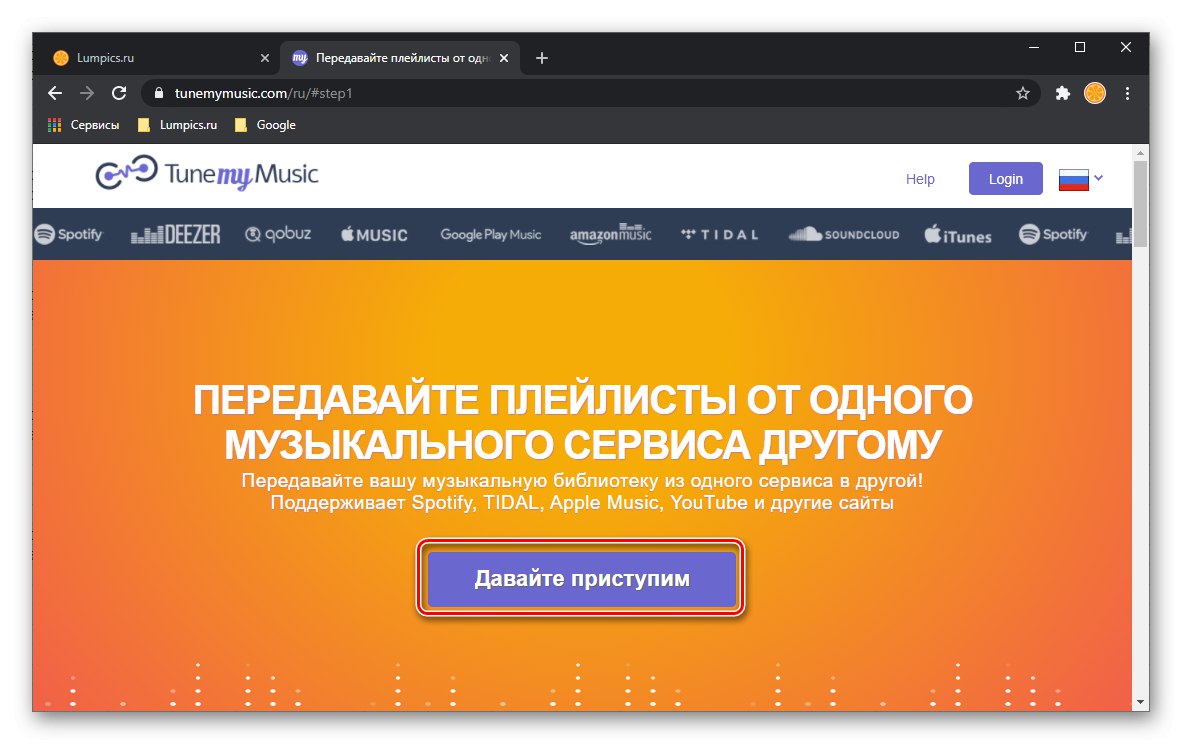Click the iTunes logo

point(957,234)
